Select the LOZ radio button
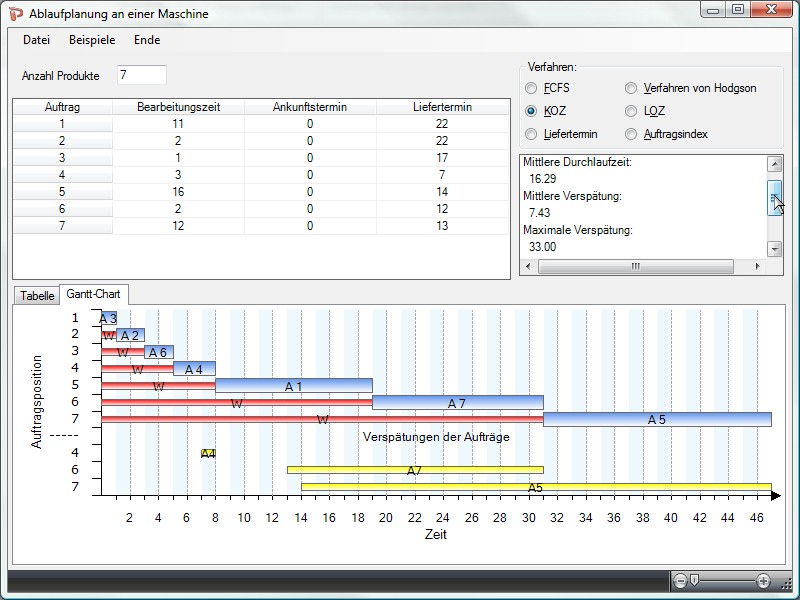The width and height of the screenshot is (800, 600). tap(631, 111)
